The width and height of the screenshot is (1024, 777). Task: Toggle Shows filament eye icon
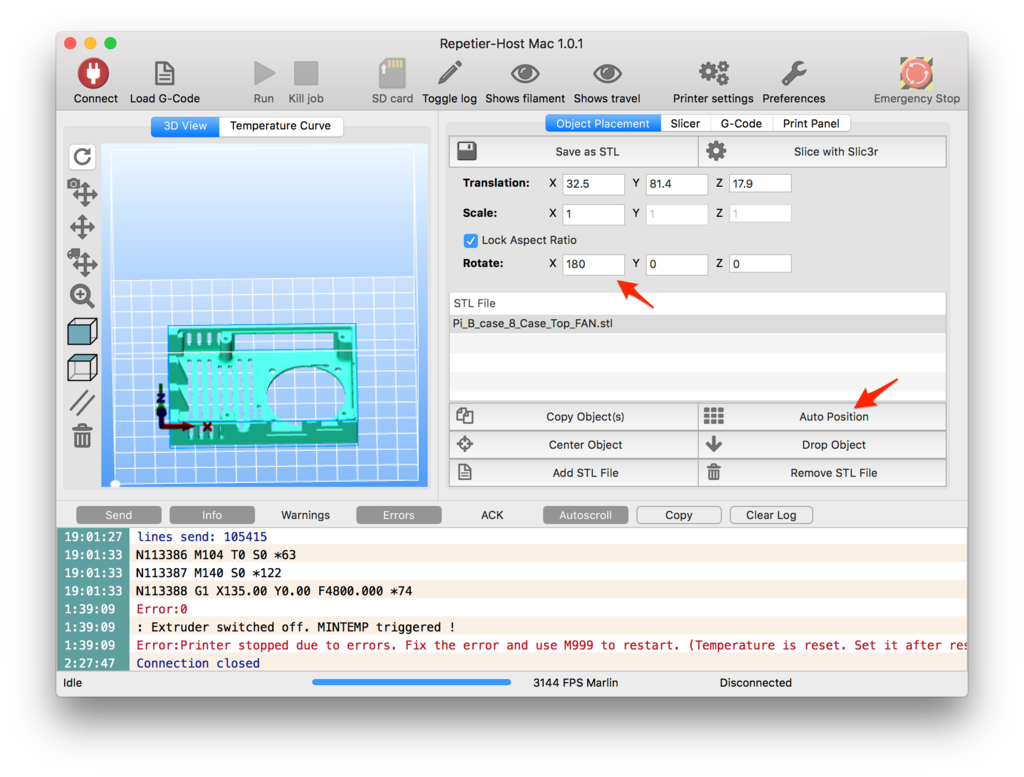click(x=524, y=73)
